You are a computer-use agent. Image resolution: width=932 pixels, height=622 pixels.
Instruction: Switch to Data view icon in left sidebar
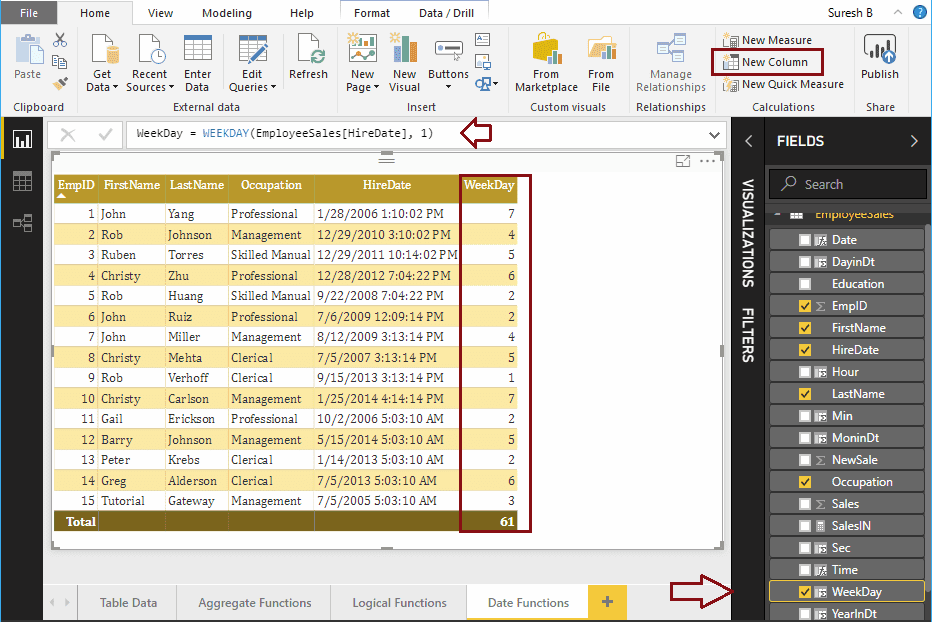tap(21, 181)
